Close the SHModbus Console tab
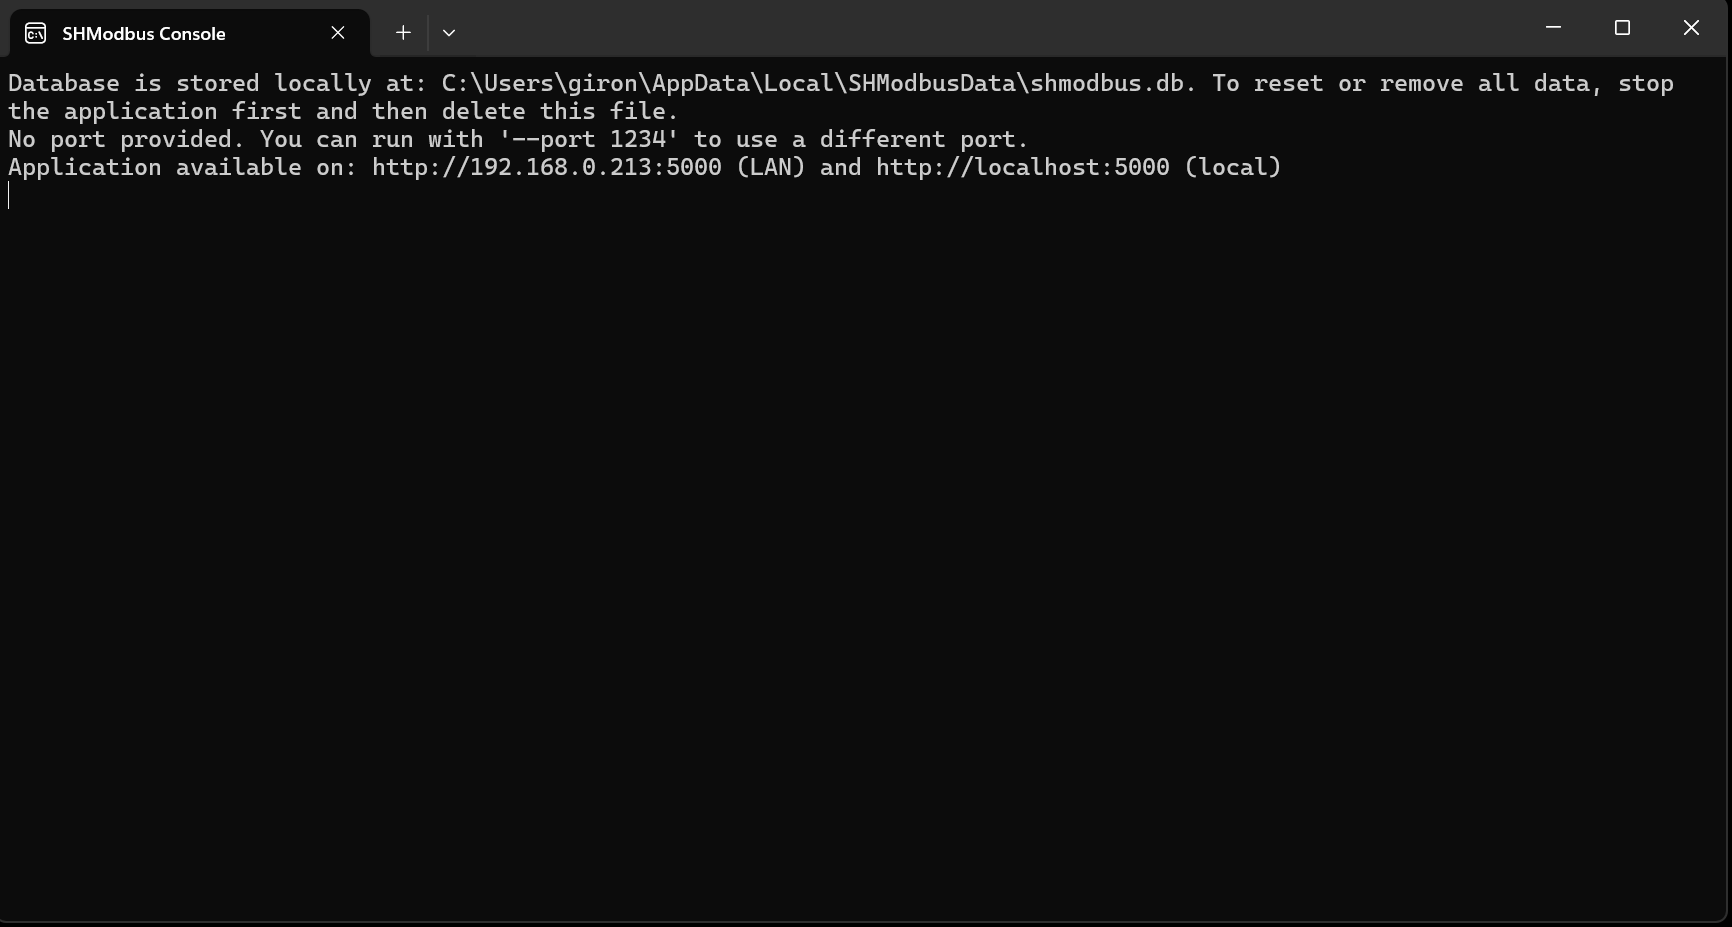 338,33
